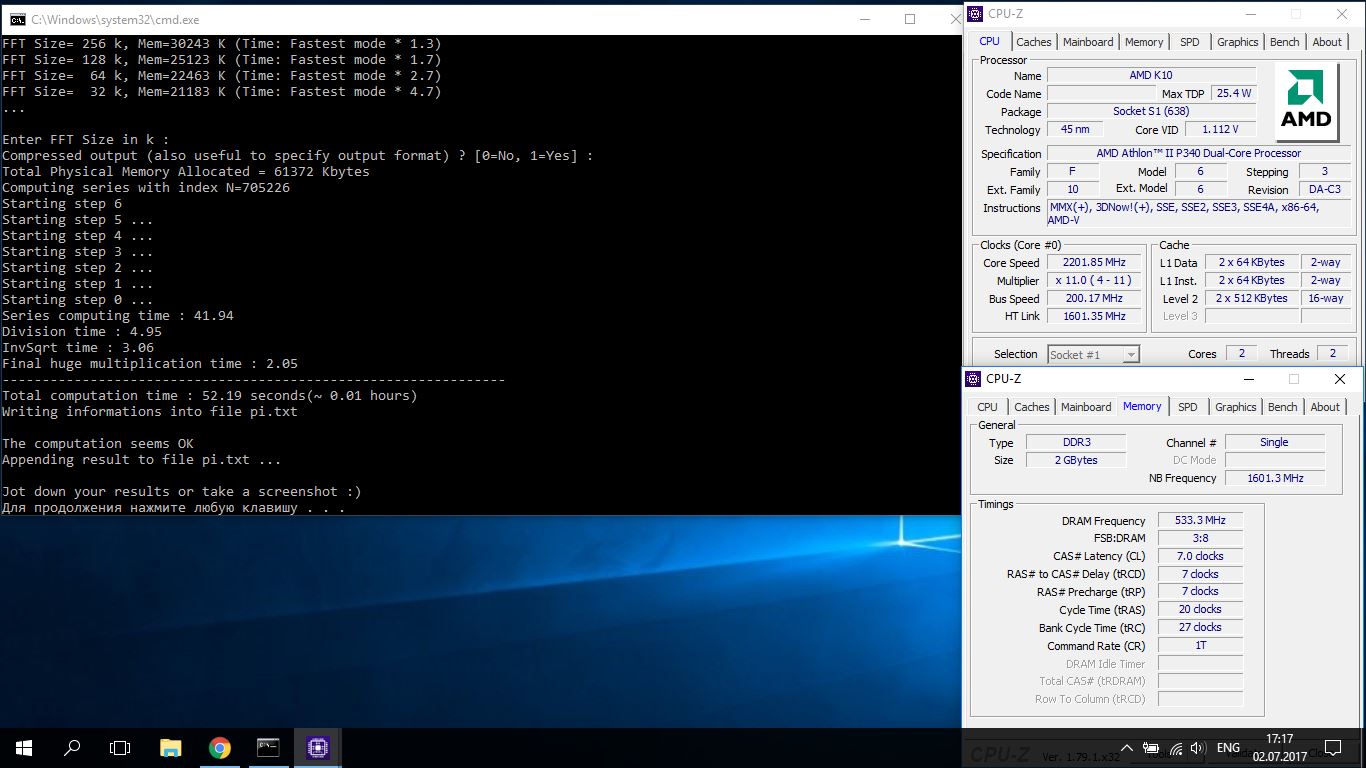
Task: Click the Revision value DA-C3
Action: point(1324,189)
